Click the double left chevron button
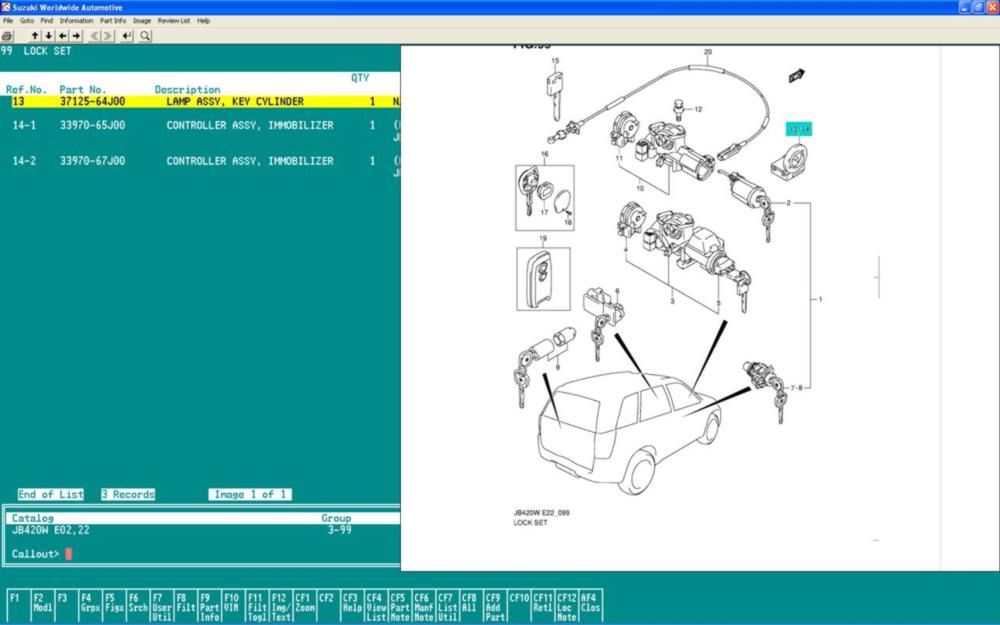The image size is (1000, 625). [94, 36]
